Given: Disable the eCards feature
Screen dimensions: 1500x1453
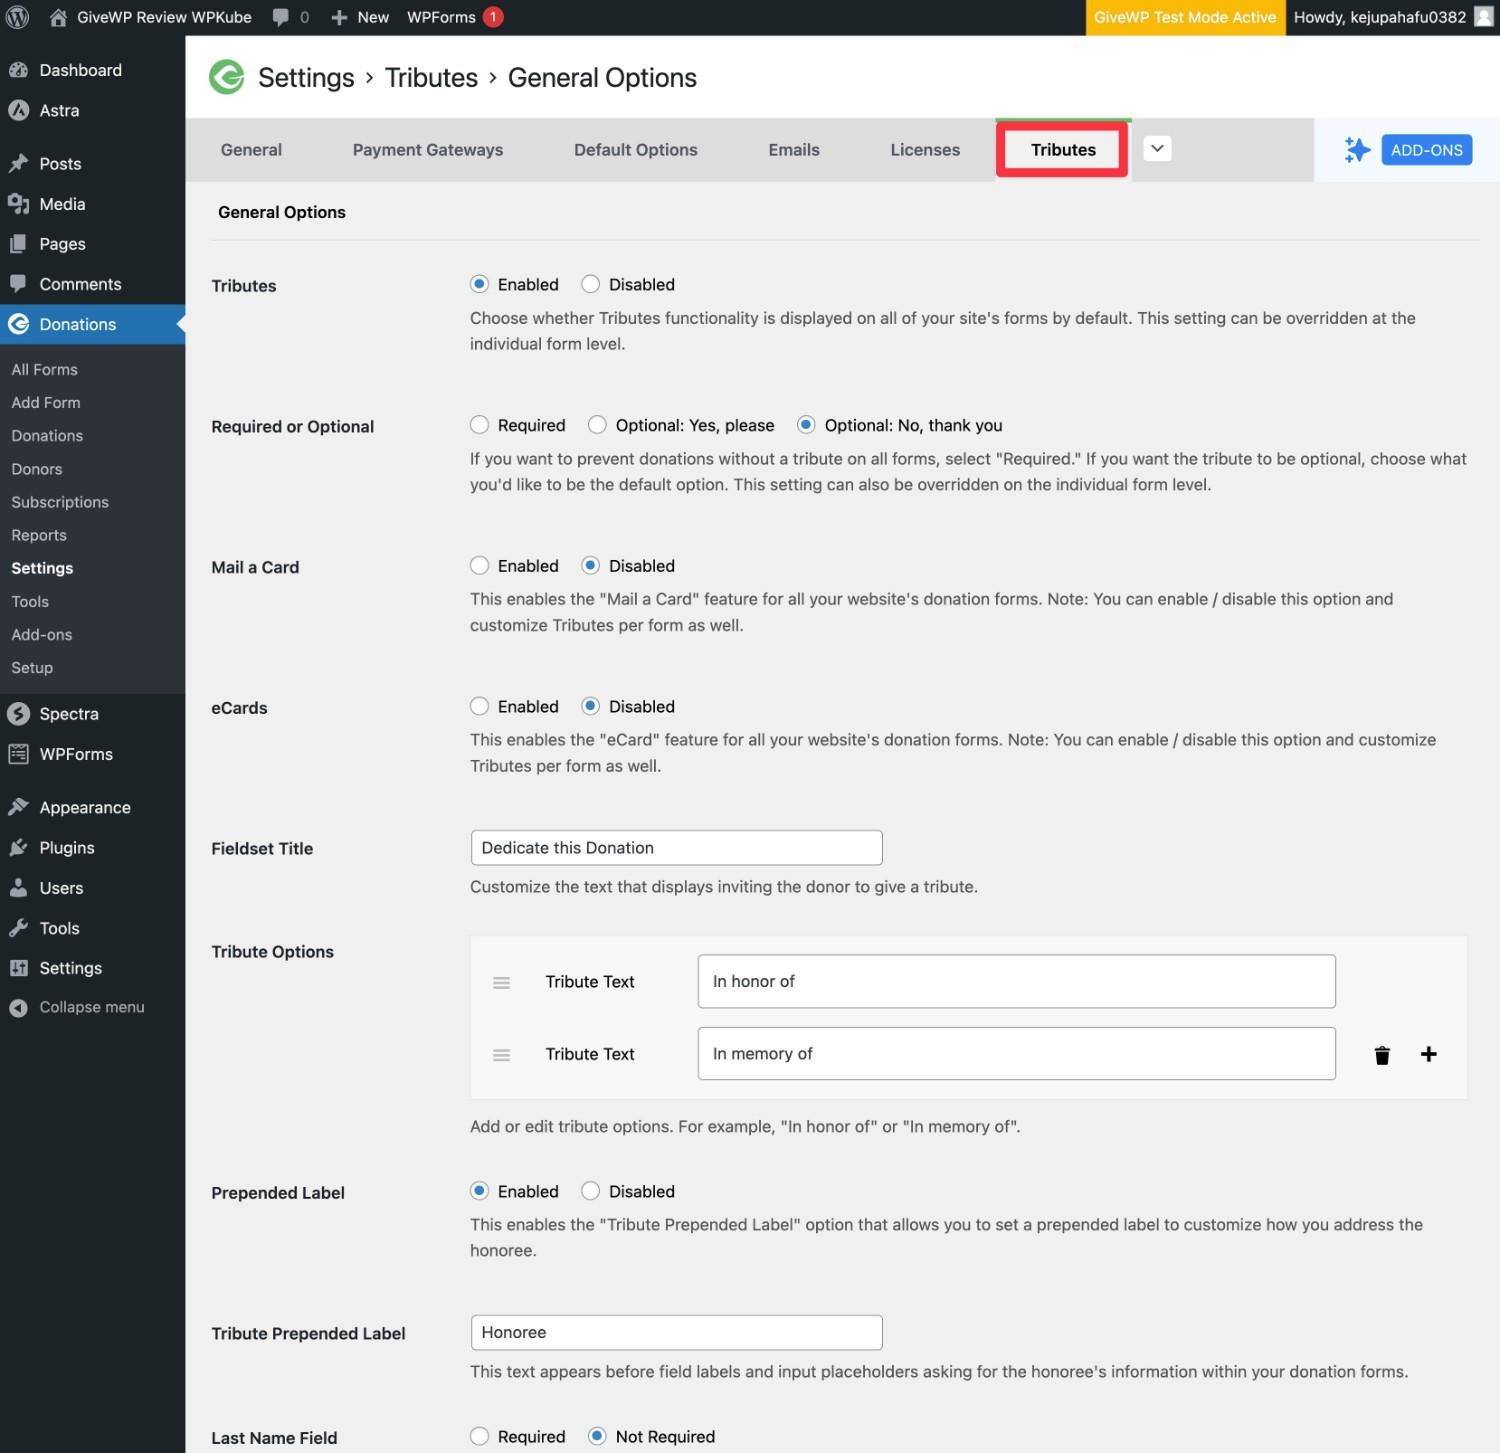Looking at the screenshot, I should pos(591,706).
